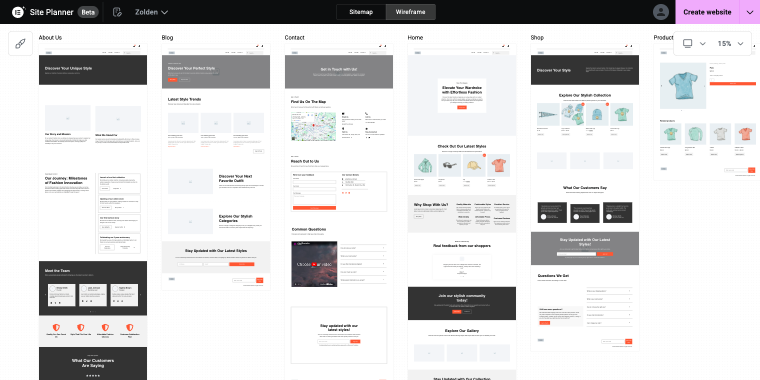Open the user account avatar
Viewport: 760px width, 380px height.
tap(661, 12)
